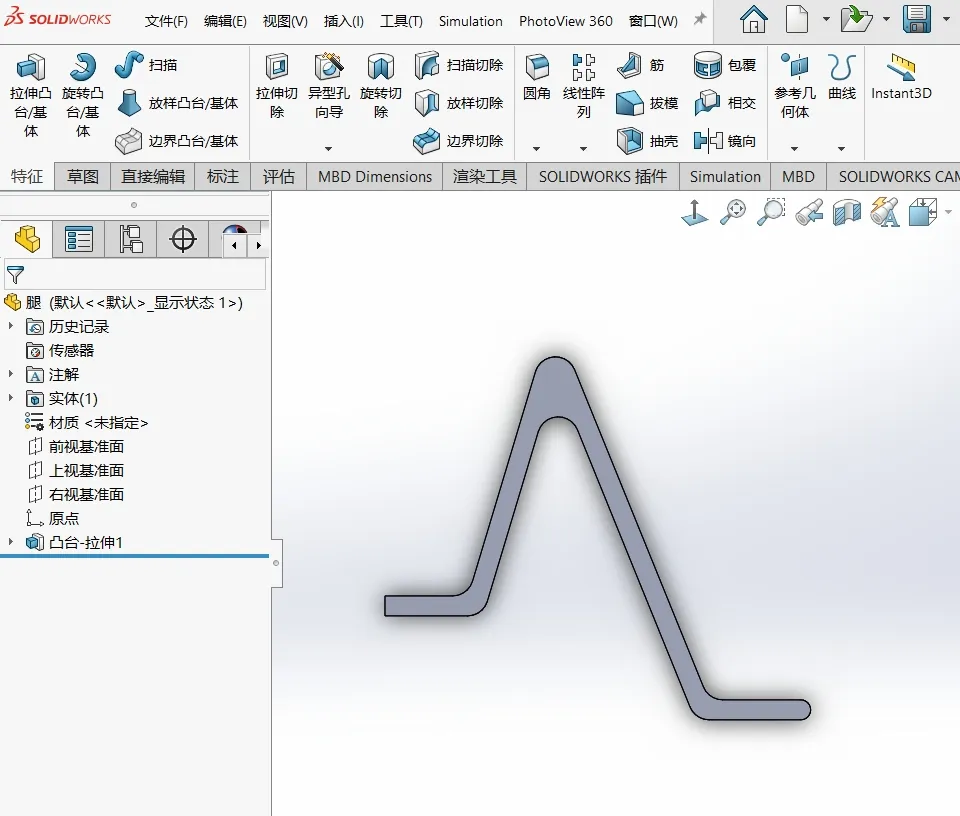The image size is (960, 816).
Task: Click the View Orientation axis icon
Action: (694, 213)
